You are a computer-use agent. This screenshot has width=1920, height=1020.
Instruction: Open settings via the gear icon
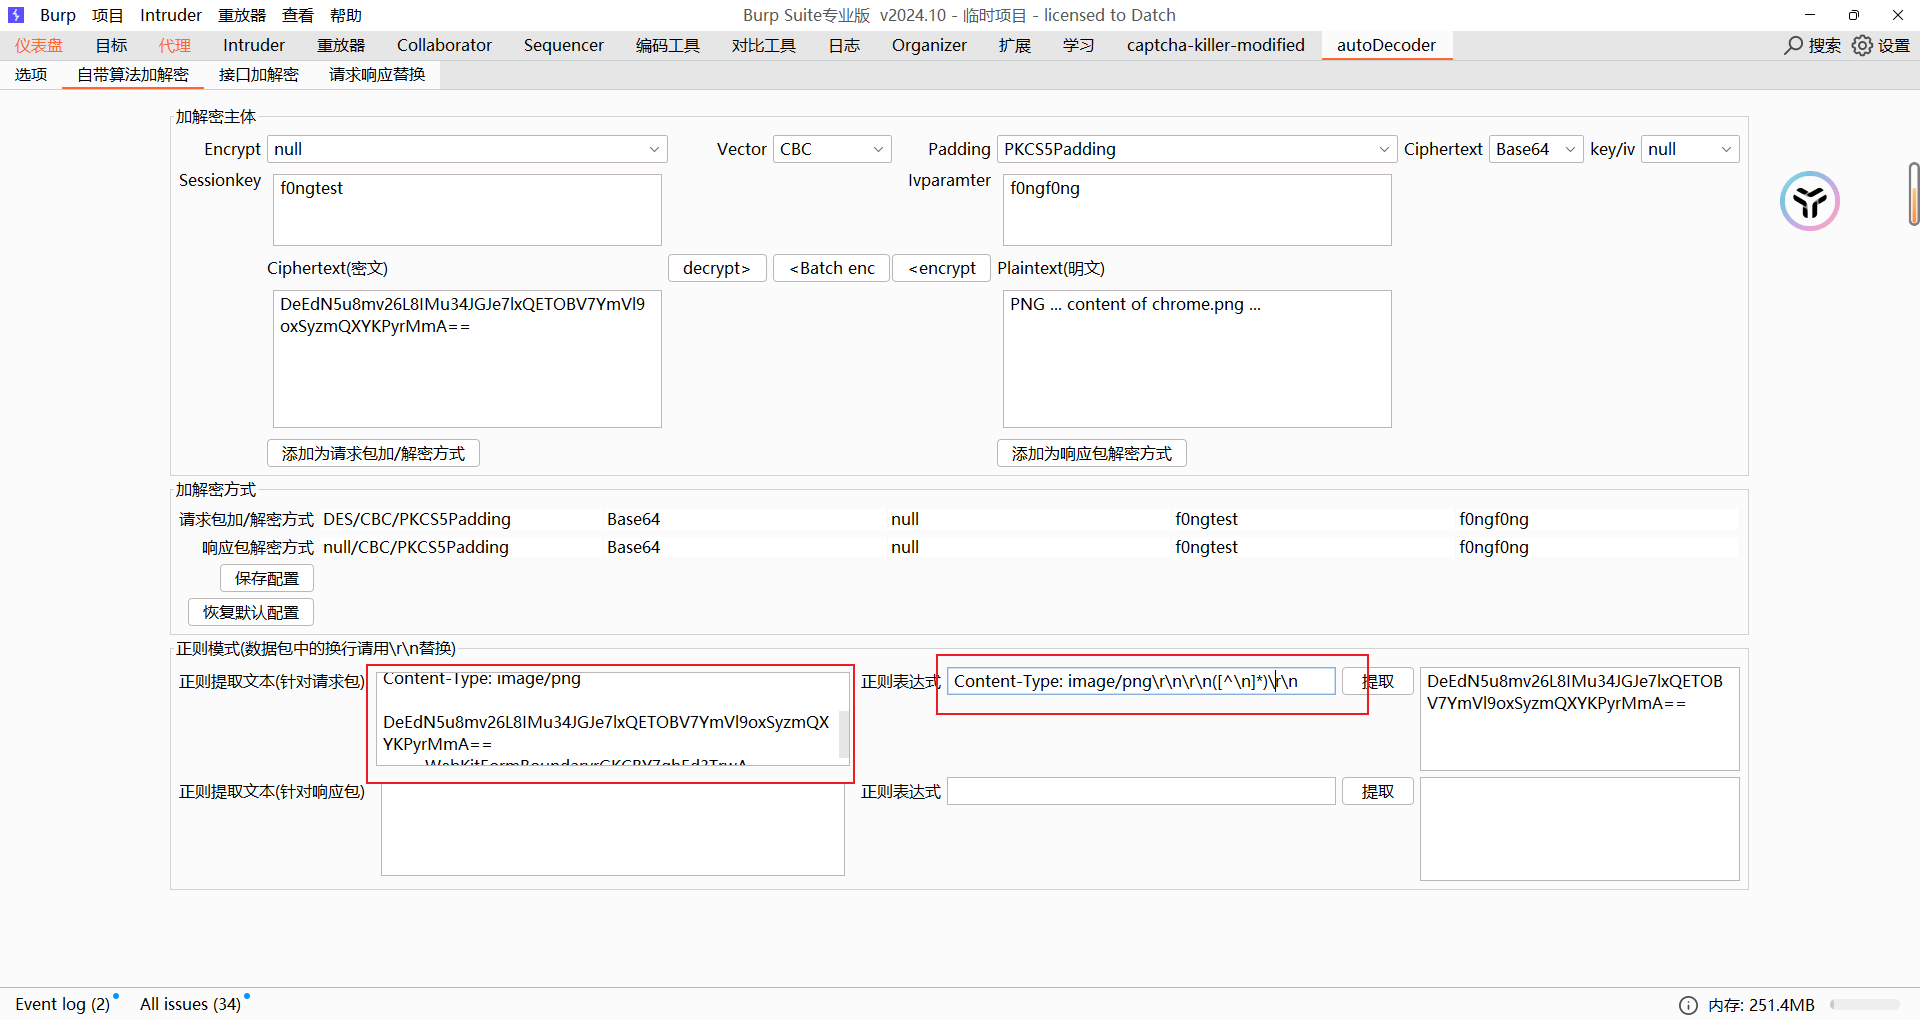tap(1862, 45)
